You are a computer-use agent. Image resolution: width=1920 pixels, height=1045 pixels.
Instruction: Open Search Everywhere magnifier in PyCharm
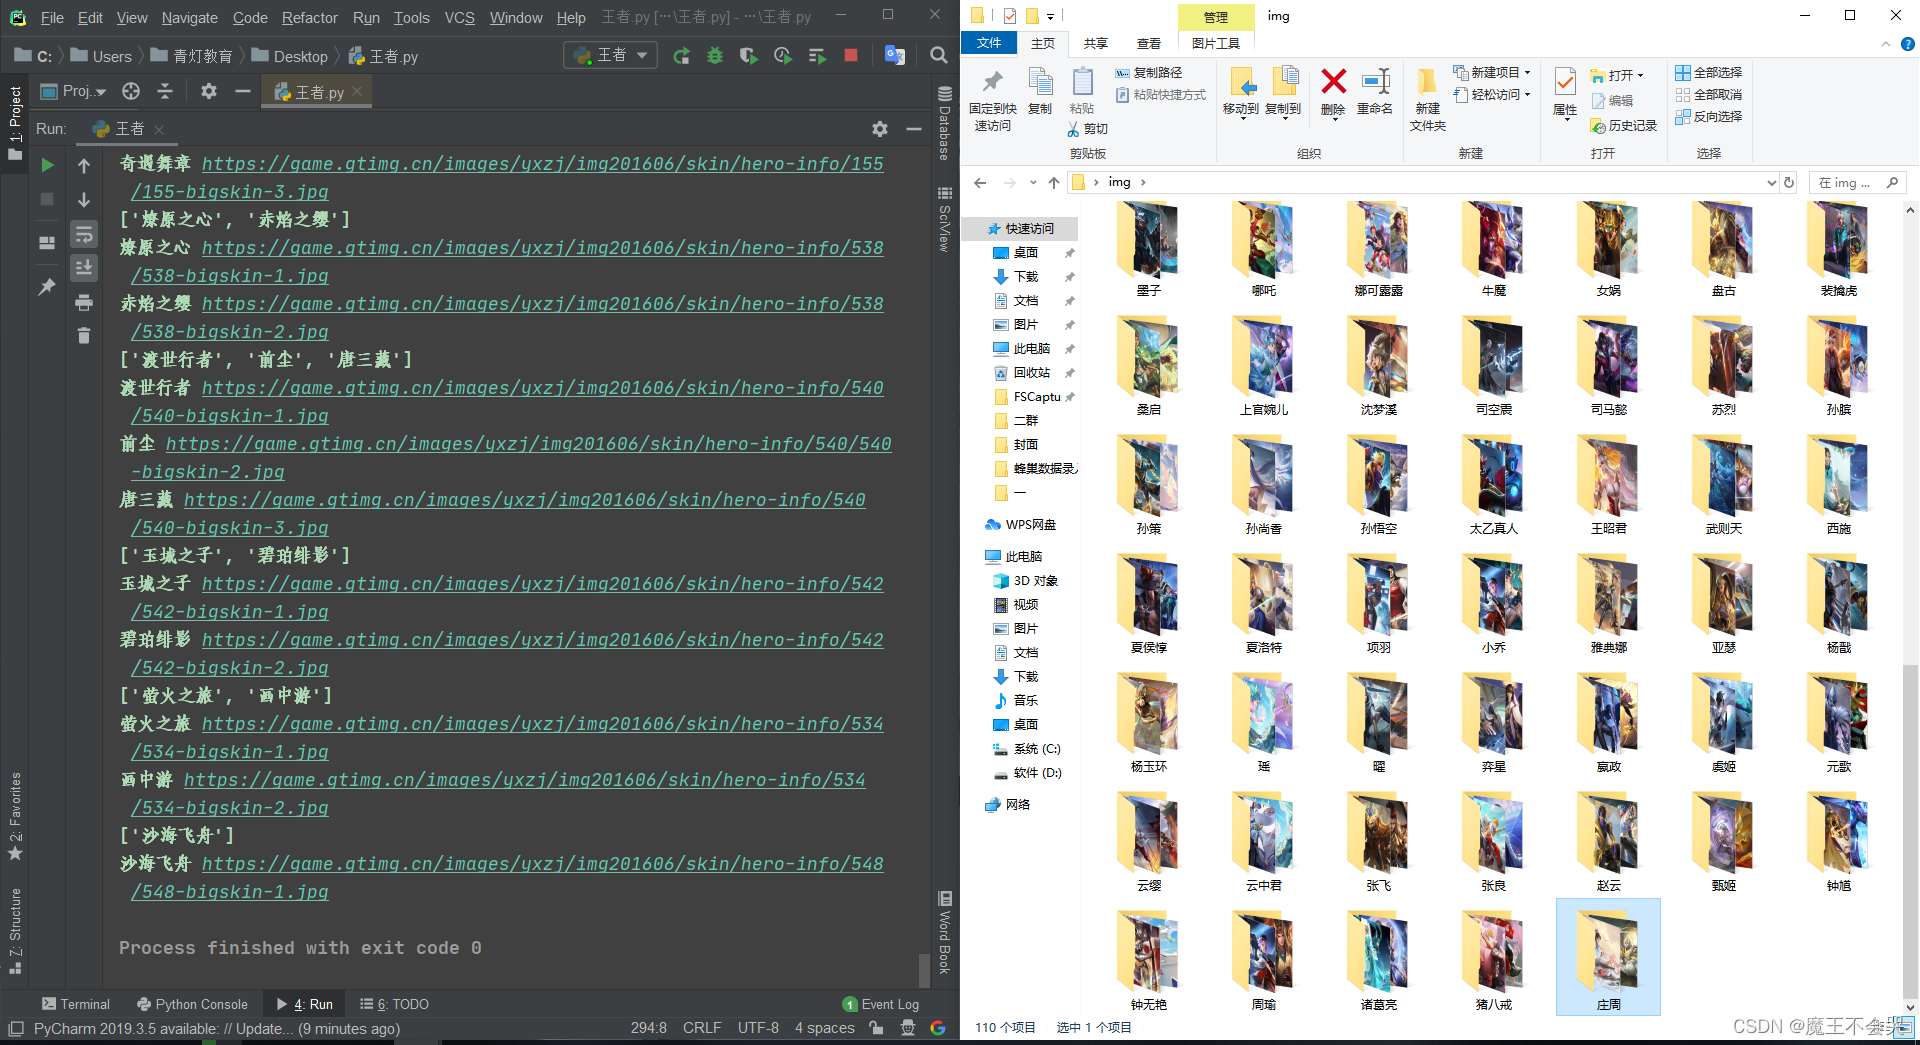(938, 56)
